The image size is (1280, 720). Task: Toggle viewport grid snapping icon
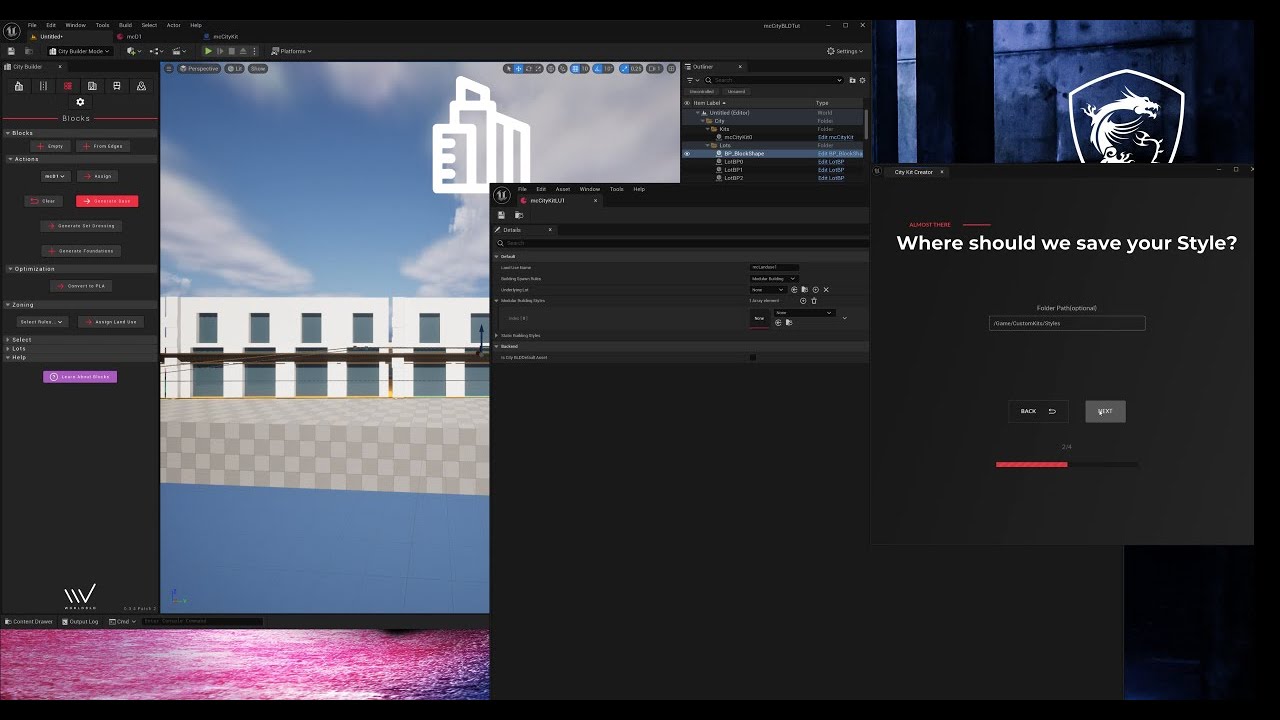(576, 69)
